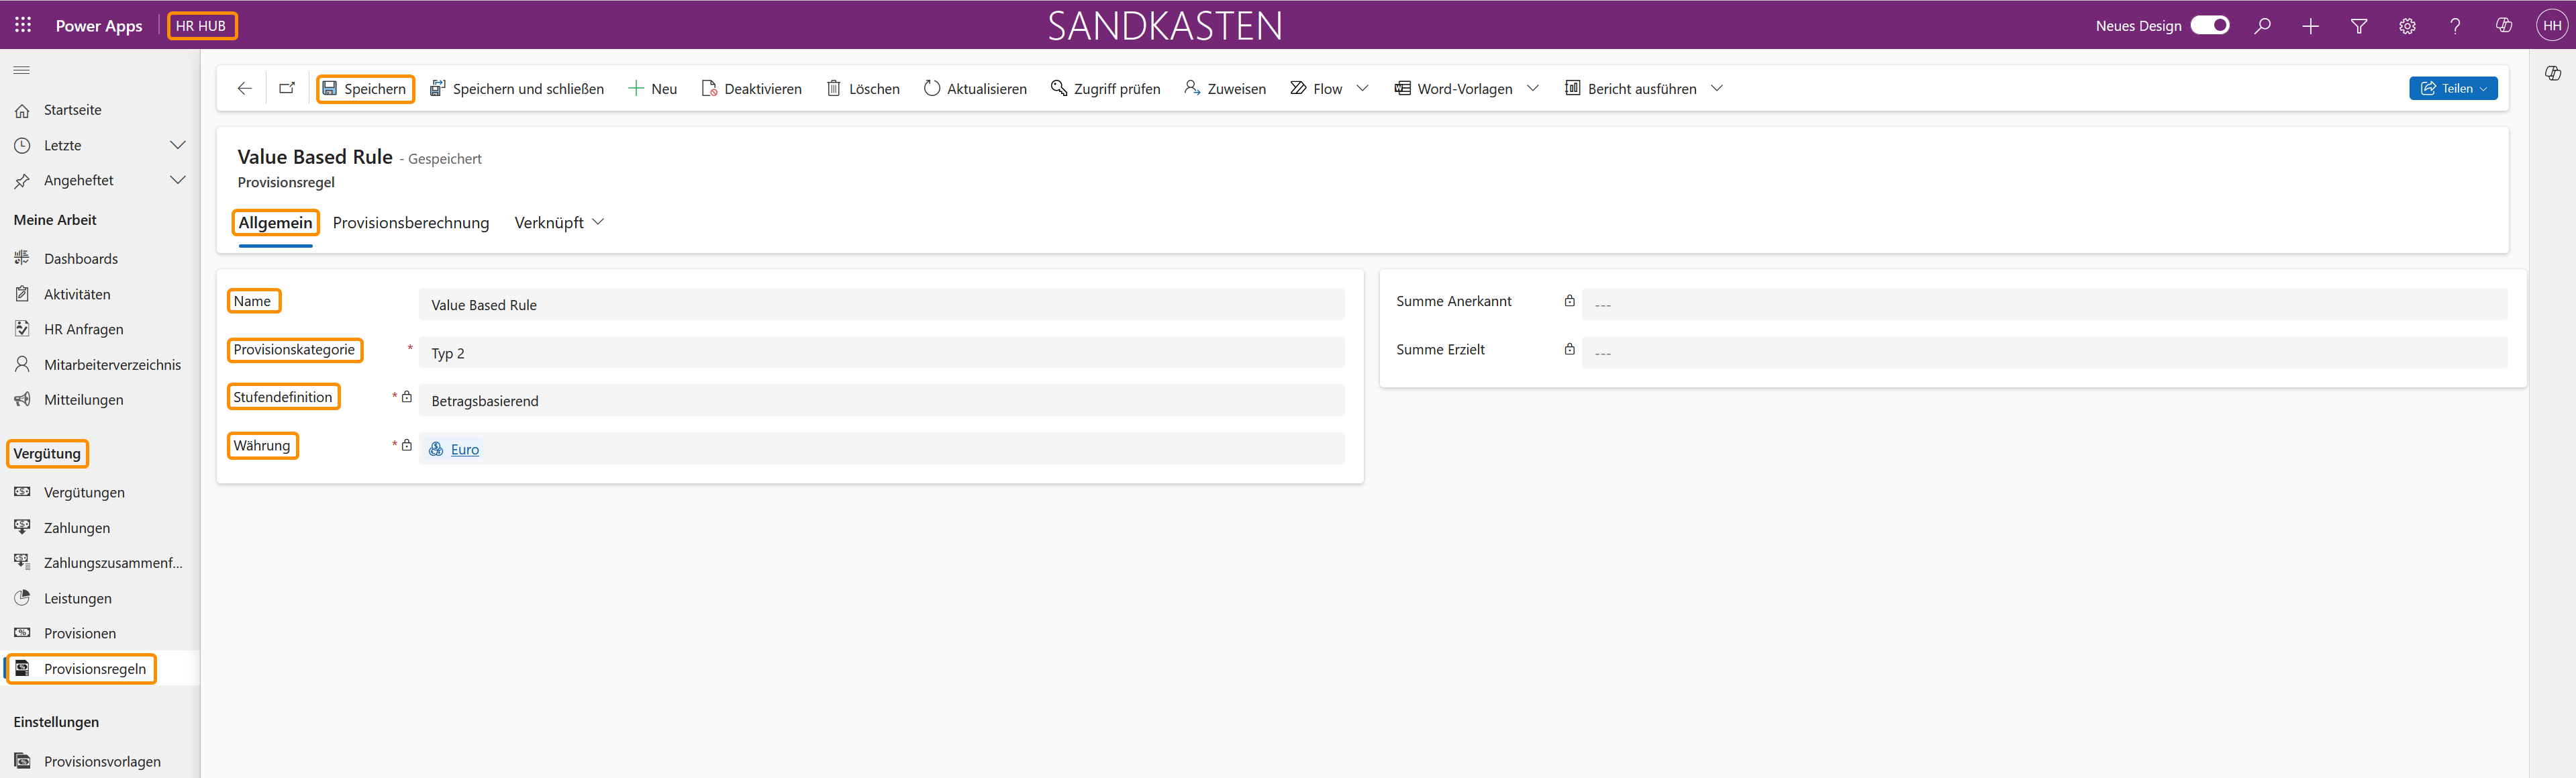The image size is (2576, 778).
Task: Click Aktualisieren to refresh
Action: (975, 89)
